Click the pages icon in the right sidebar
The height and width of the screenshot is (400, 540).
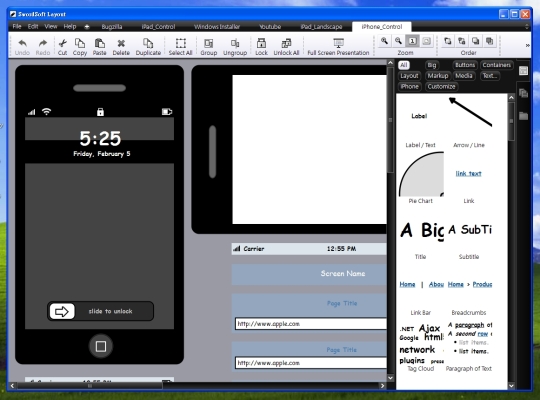click(x=523, y=93)
